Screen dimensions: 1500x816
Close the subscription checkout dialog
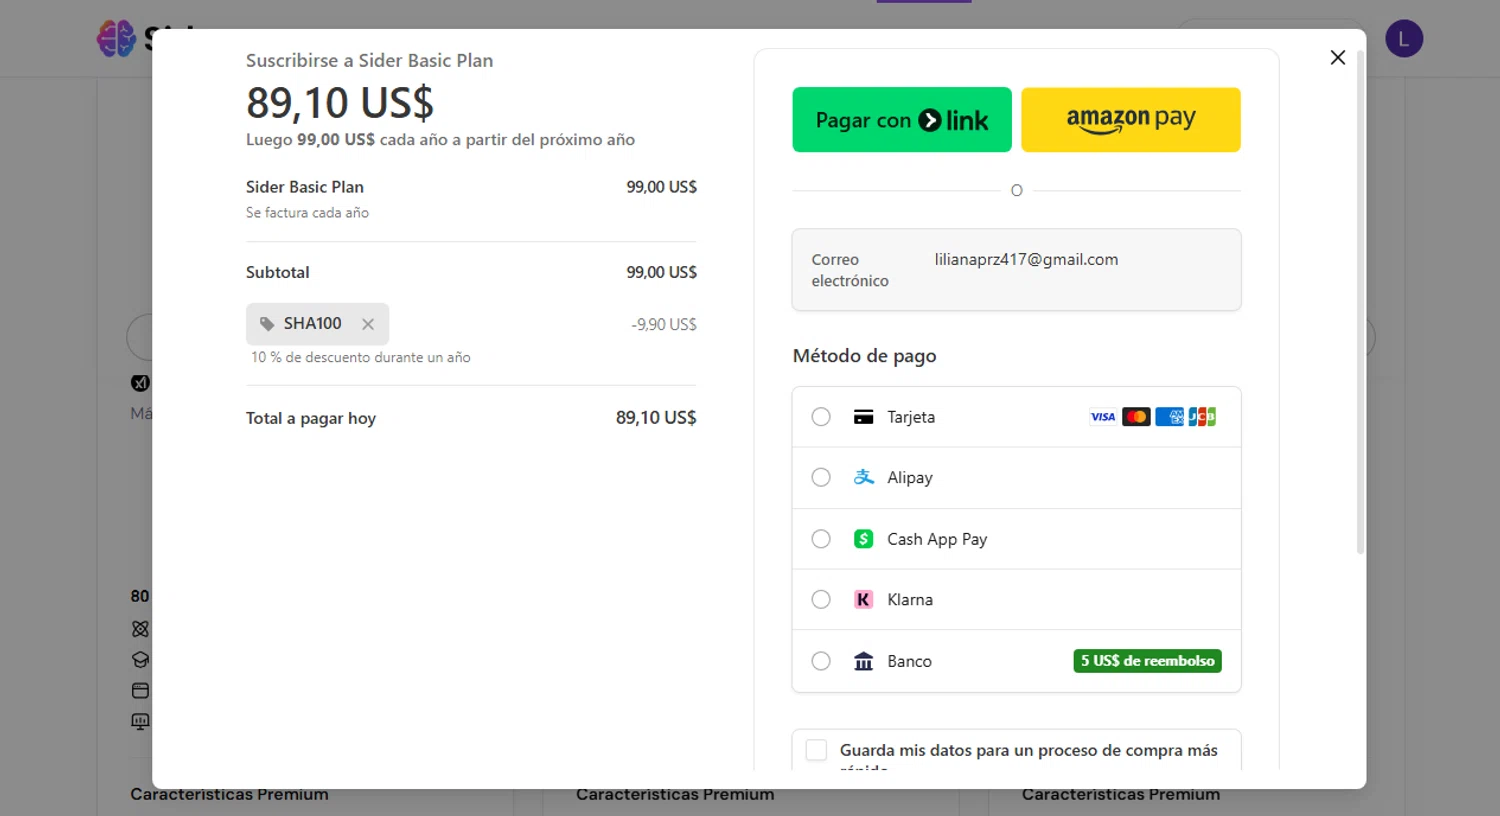coord(1338,58)
